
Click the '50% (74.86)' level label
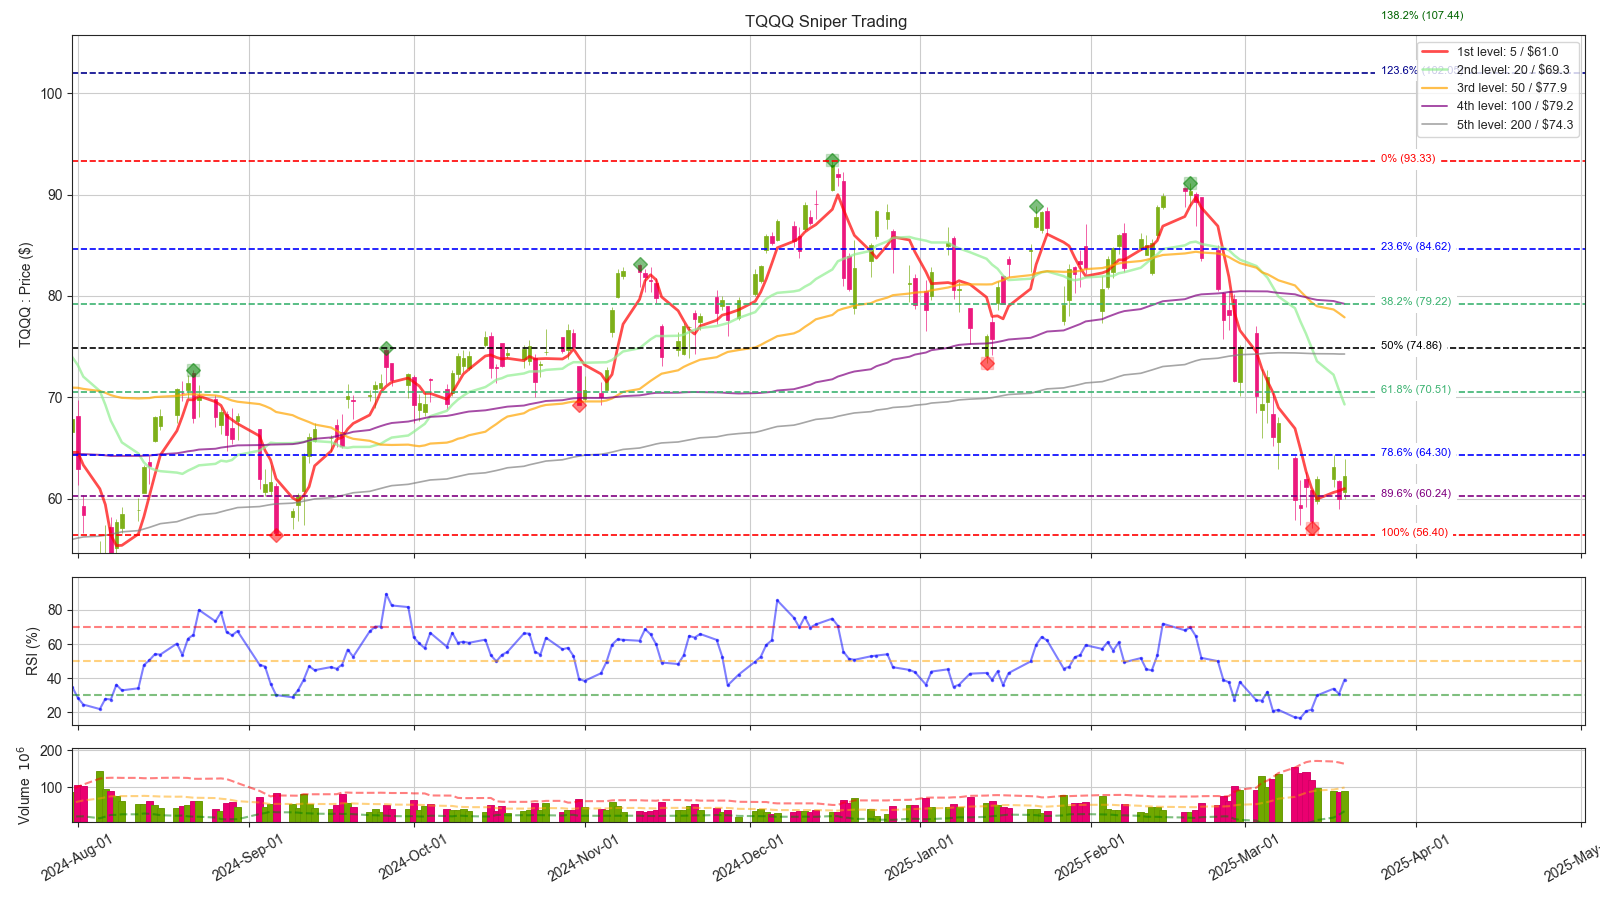click(1411, 346)
